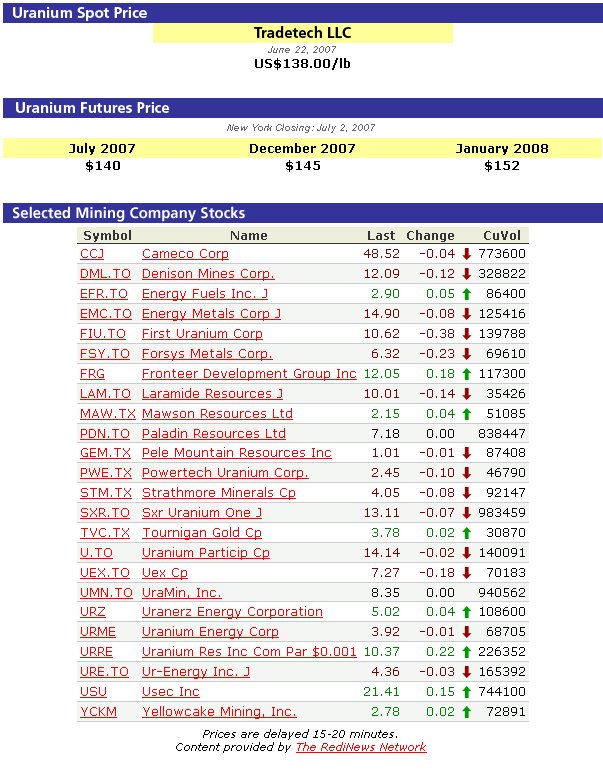603x780 pixels.
Task: Open the CCJ symbol link
Action: 92,254
